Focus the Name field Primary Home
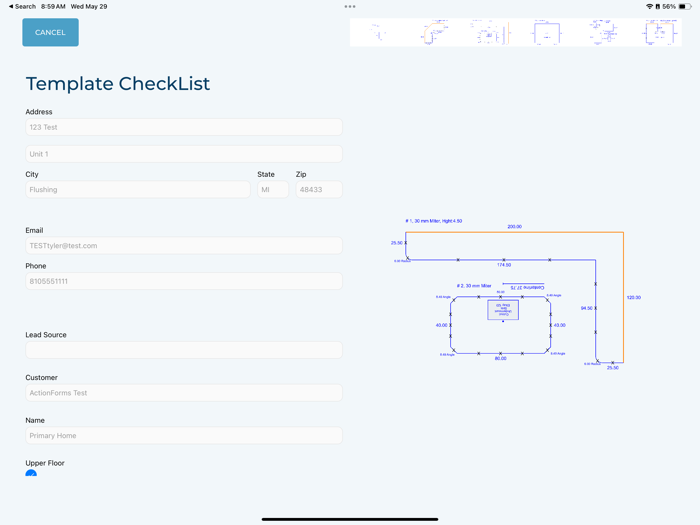This screenshot has width=700, height=525. pyautogui.click(x=184, y=435)
